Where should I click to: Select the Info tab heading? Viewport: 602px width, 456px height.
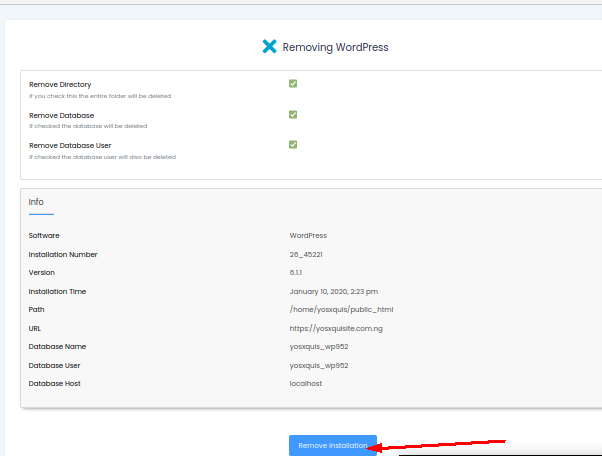[x=36, y=202]
